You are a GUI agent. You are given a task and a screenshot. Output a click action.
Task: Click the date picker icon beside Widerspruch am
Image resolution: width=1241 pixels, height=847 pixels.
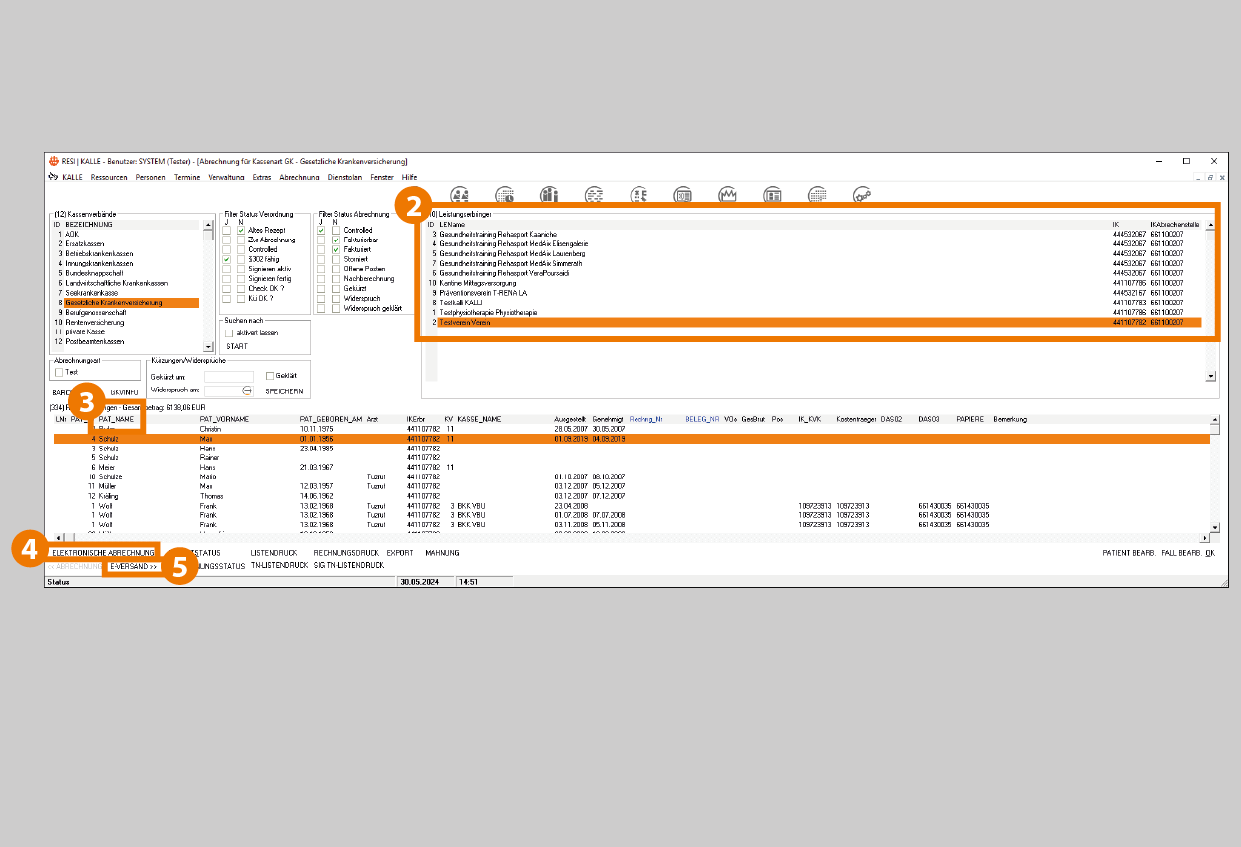(x=247, y=390)
